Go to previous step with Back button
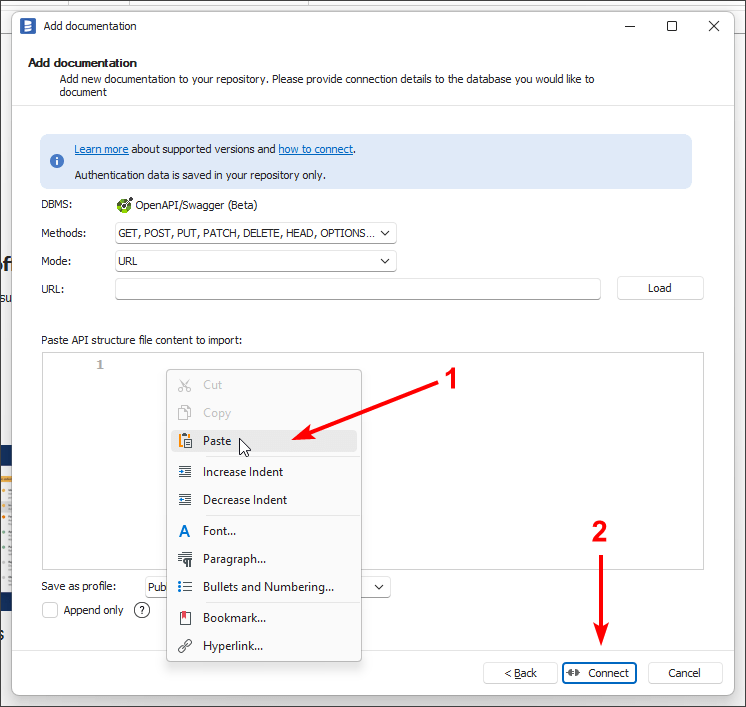Viewport: 746px width, 707px height. (520, 673)
